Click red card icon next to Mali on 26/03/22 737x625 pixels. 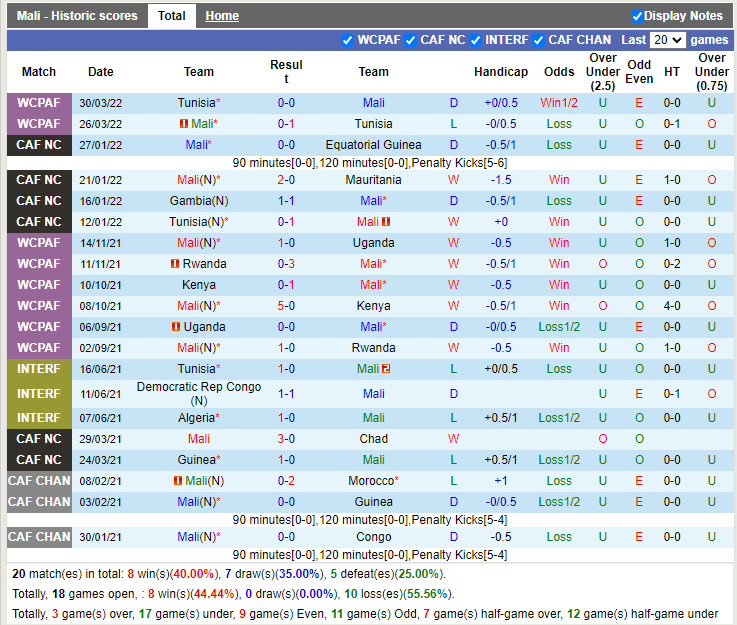pos(184,124)
